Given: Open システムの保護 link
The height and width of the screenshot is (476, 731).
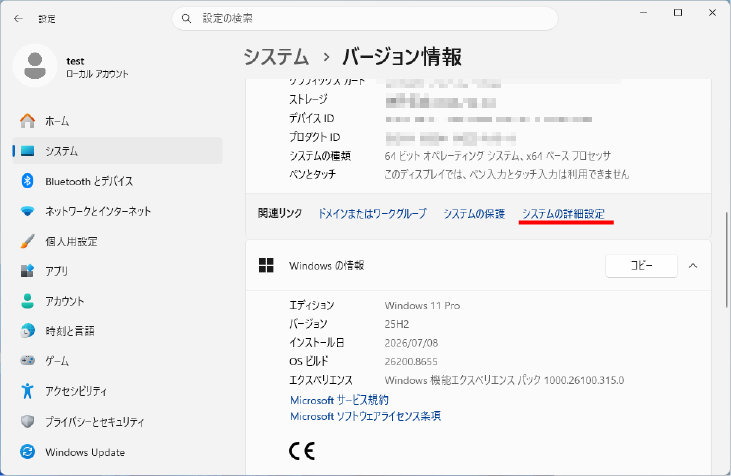Looking at the screenshot, I should 474,214.
